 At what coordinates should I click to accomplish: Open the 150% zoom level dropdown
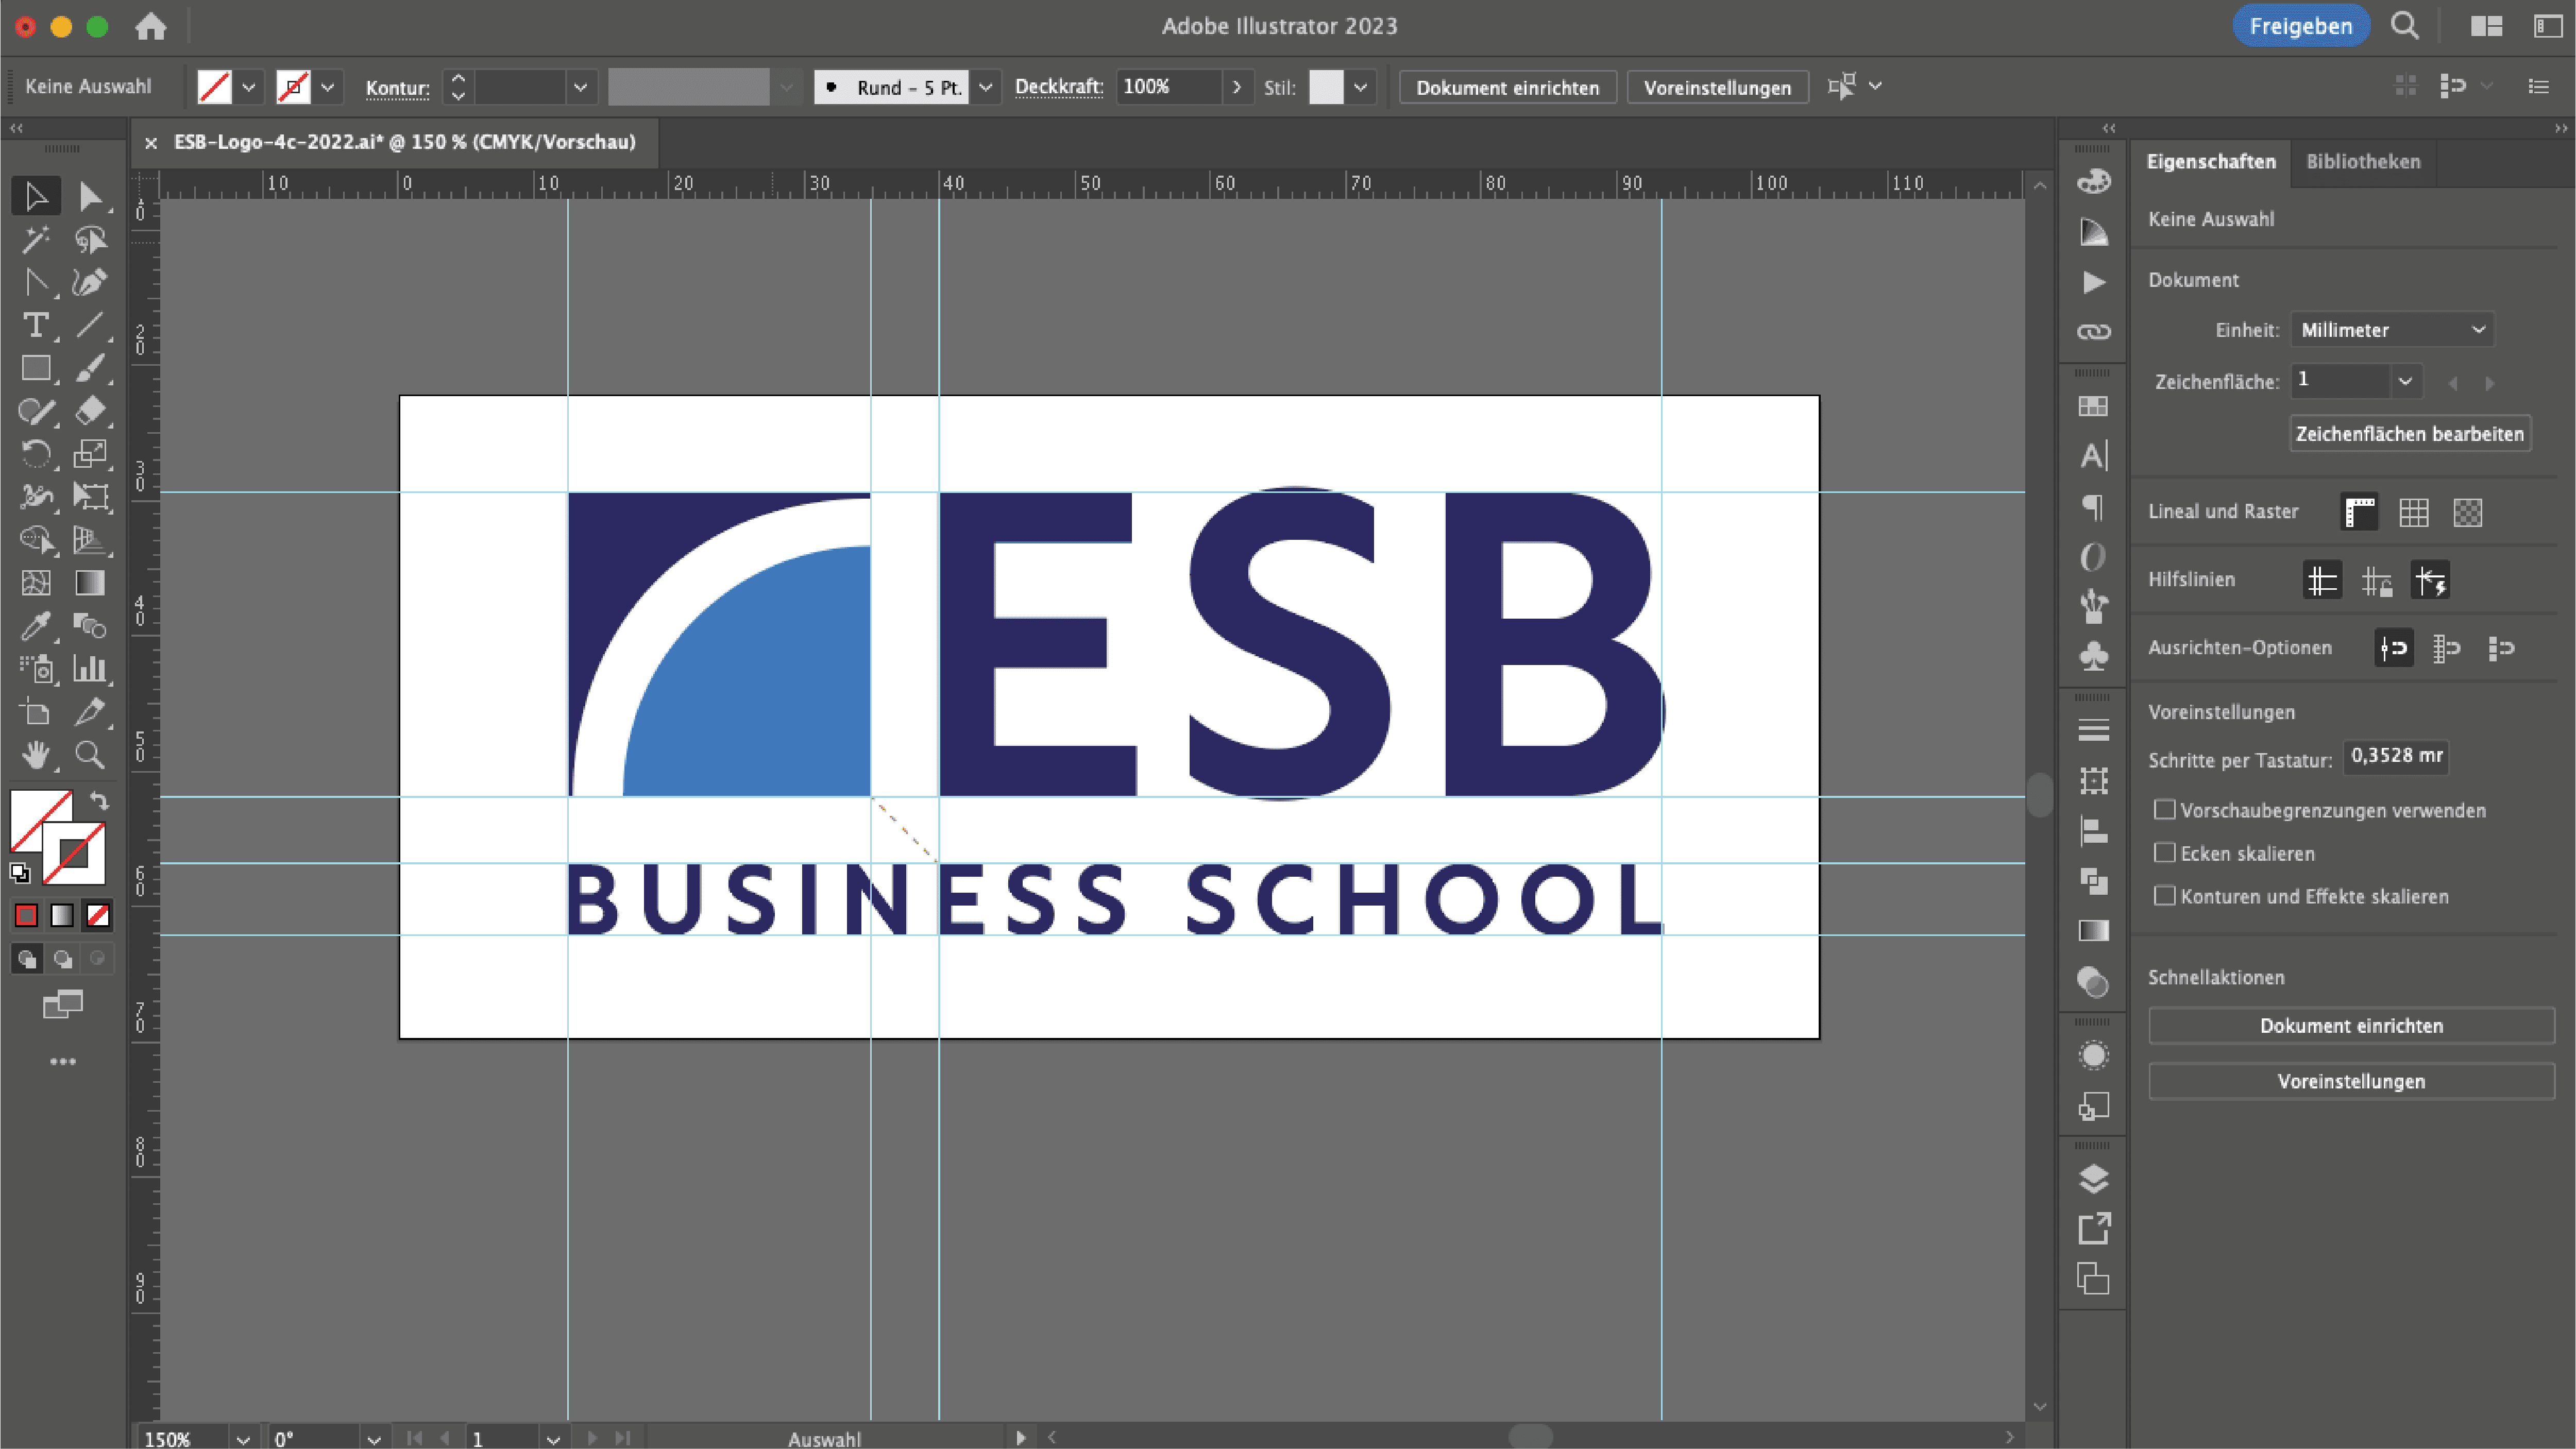coord(243,1439)
